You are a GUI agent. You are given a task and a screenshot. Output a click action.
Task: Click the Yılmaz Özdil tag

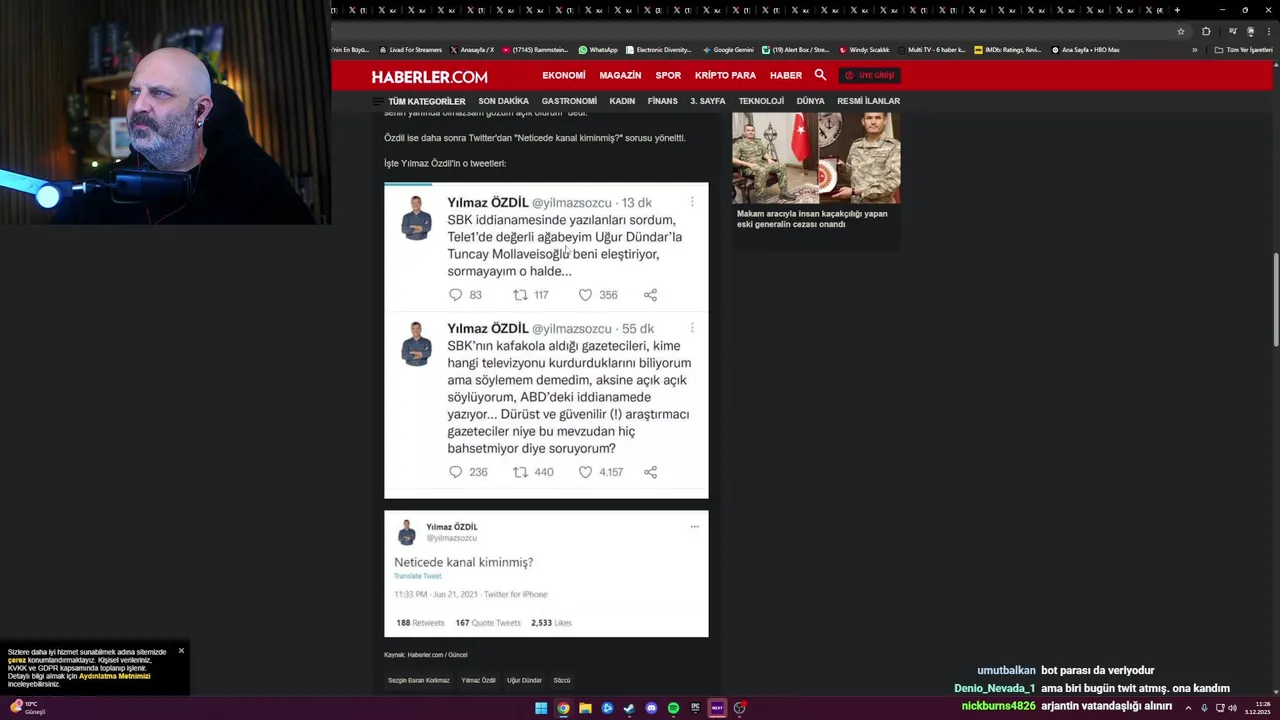point(478,680)
